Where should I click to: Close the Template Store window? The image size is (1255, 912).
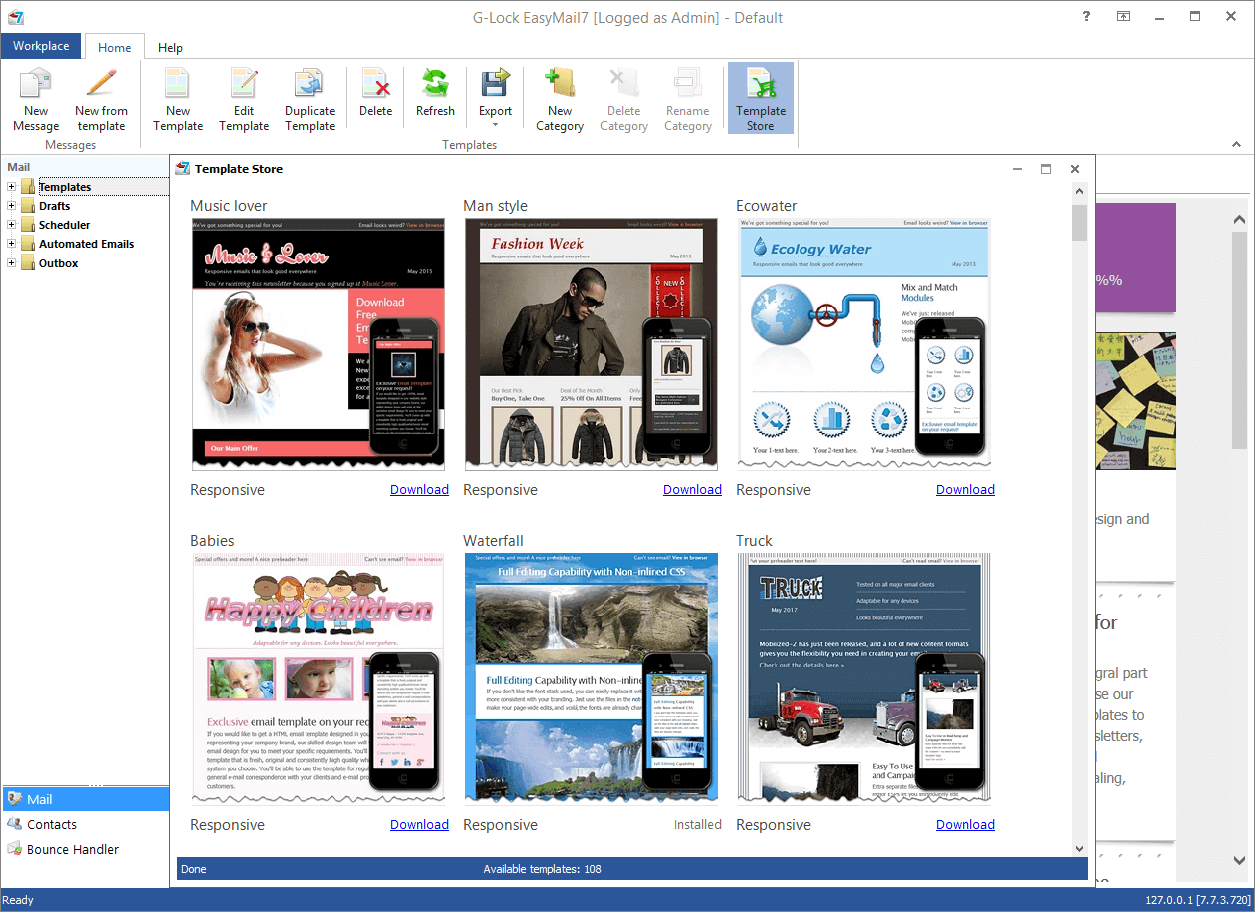click(1075, 169)
